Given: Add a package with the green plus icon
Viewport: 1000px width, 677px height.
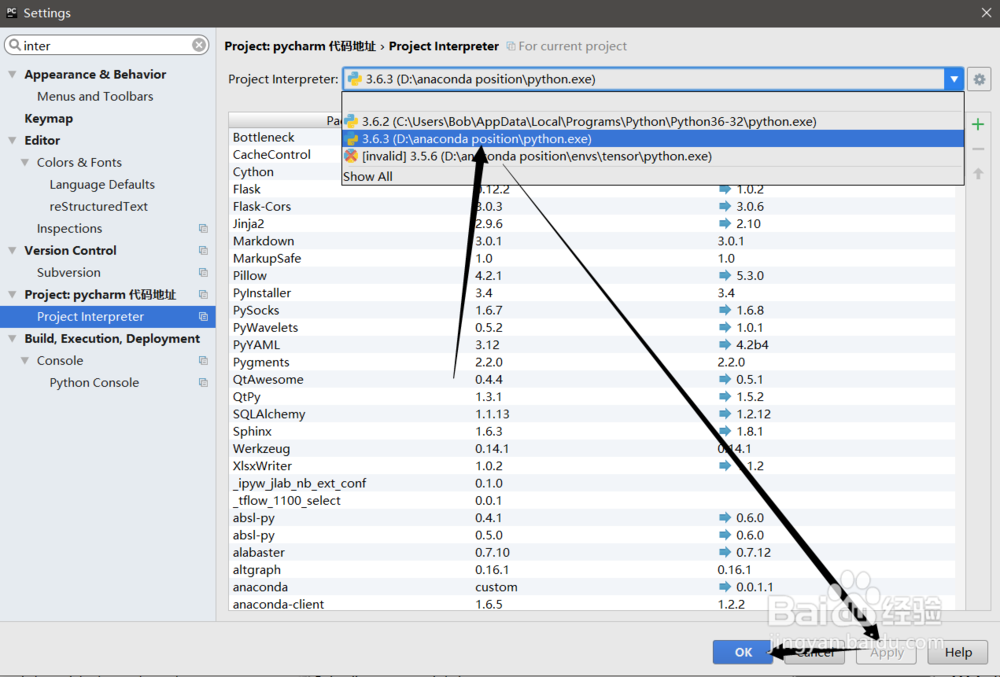Looking at the screenshot, I should 978,124.
